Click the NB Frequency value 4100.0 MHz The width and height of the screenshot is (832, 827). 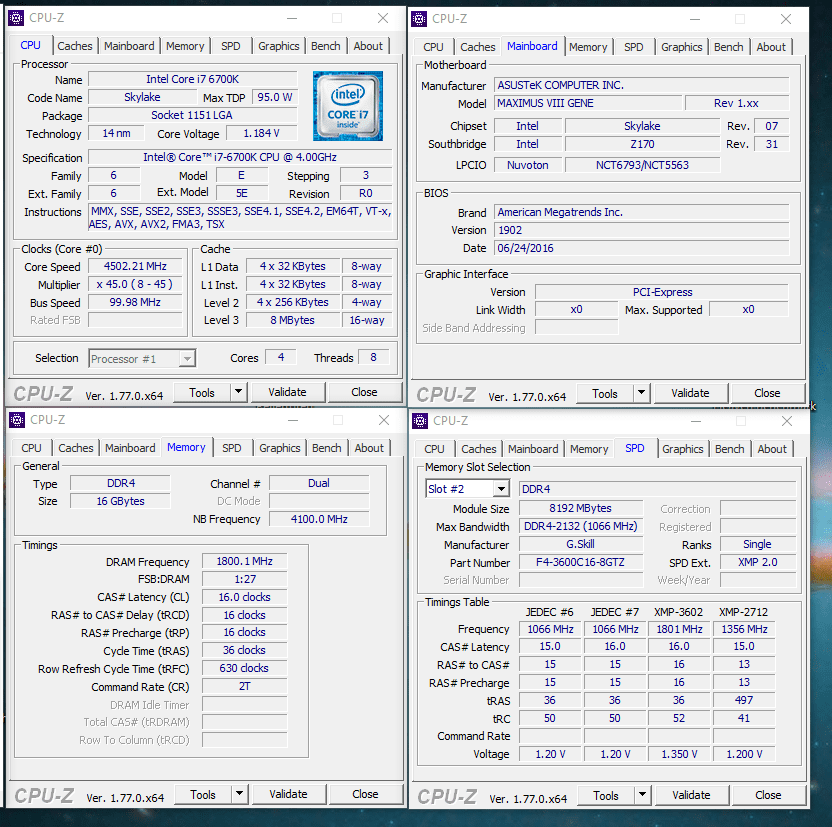pyautogui.click(x=319, y=519)
